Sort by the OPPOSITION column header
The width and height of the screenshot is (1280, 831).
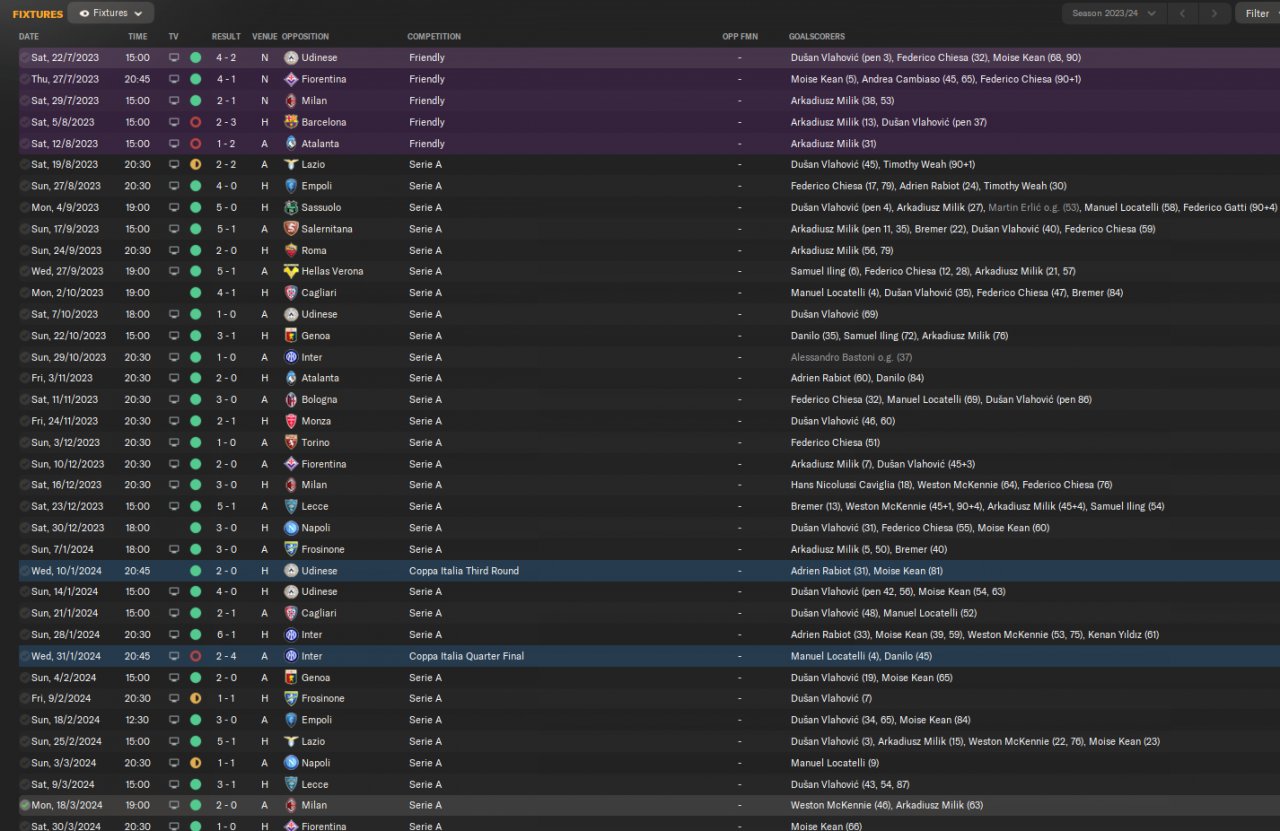click(307, 37)
